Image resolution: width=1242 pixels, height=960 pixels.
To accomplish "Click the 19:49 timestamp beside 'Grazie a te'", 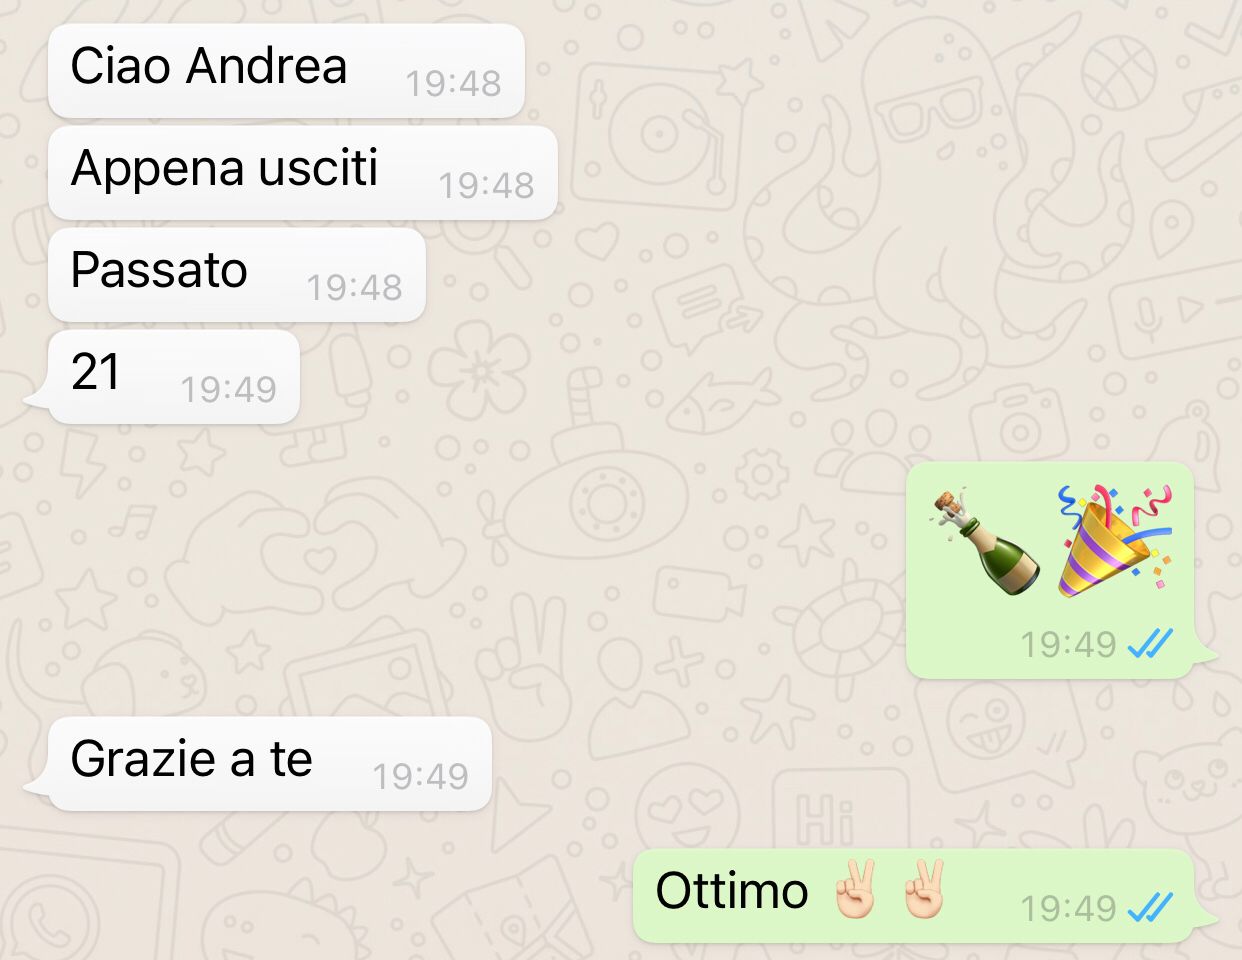I will pyautogui.click(x=420, y=776).
